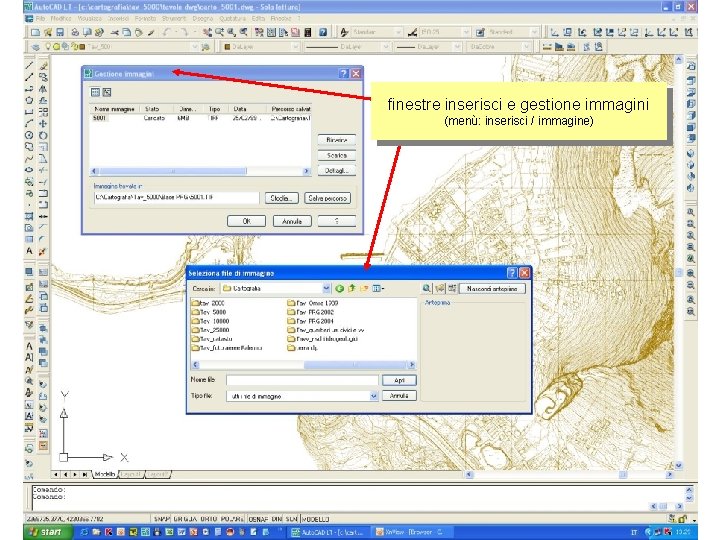Click Up one level folder icon
Screen dimensions: 720x540
coord(352,288)
